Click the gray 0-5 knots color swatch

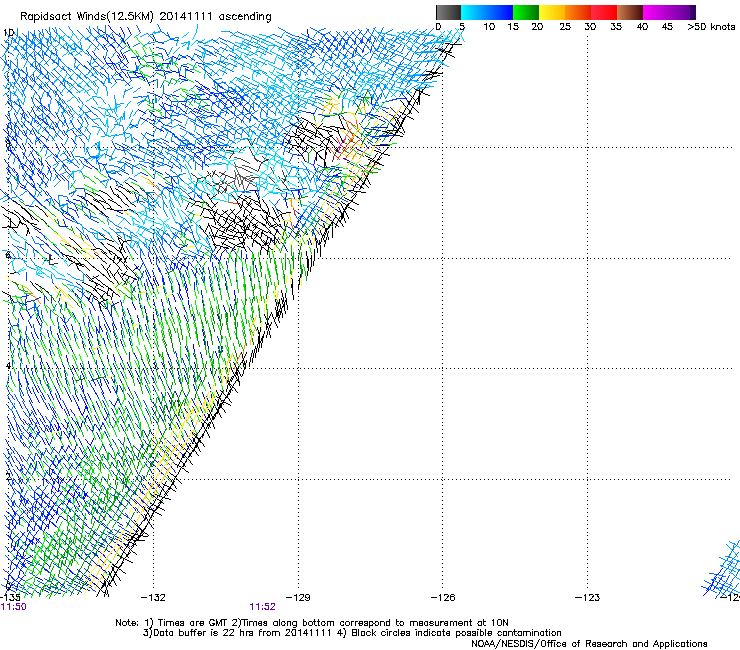tap(448, 12)
